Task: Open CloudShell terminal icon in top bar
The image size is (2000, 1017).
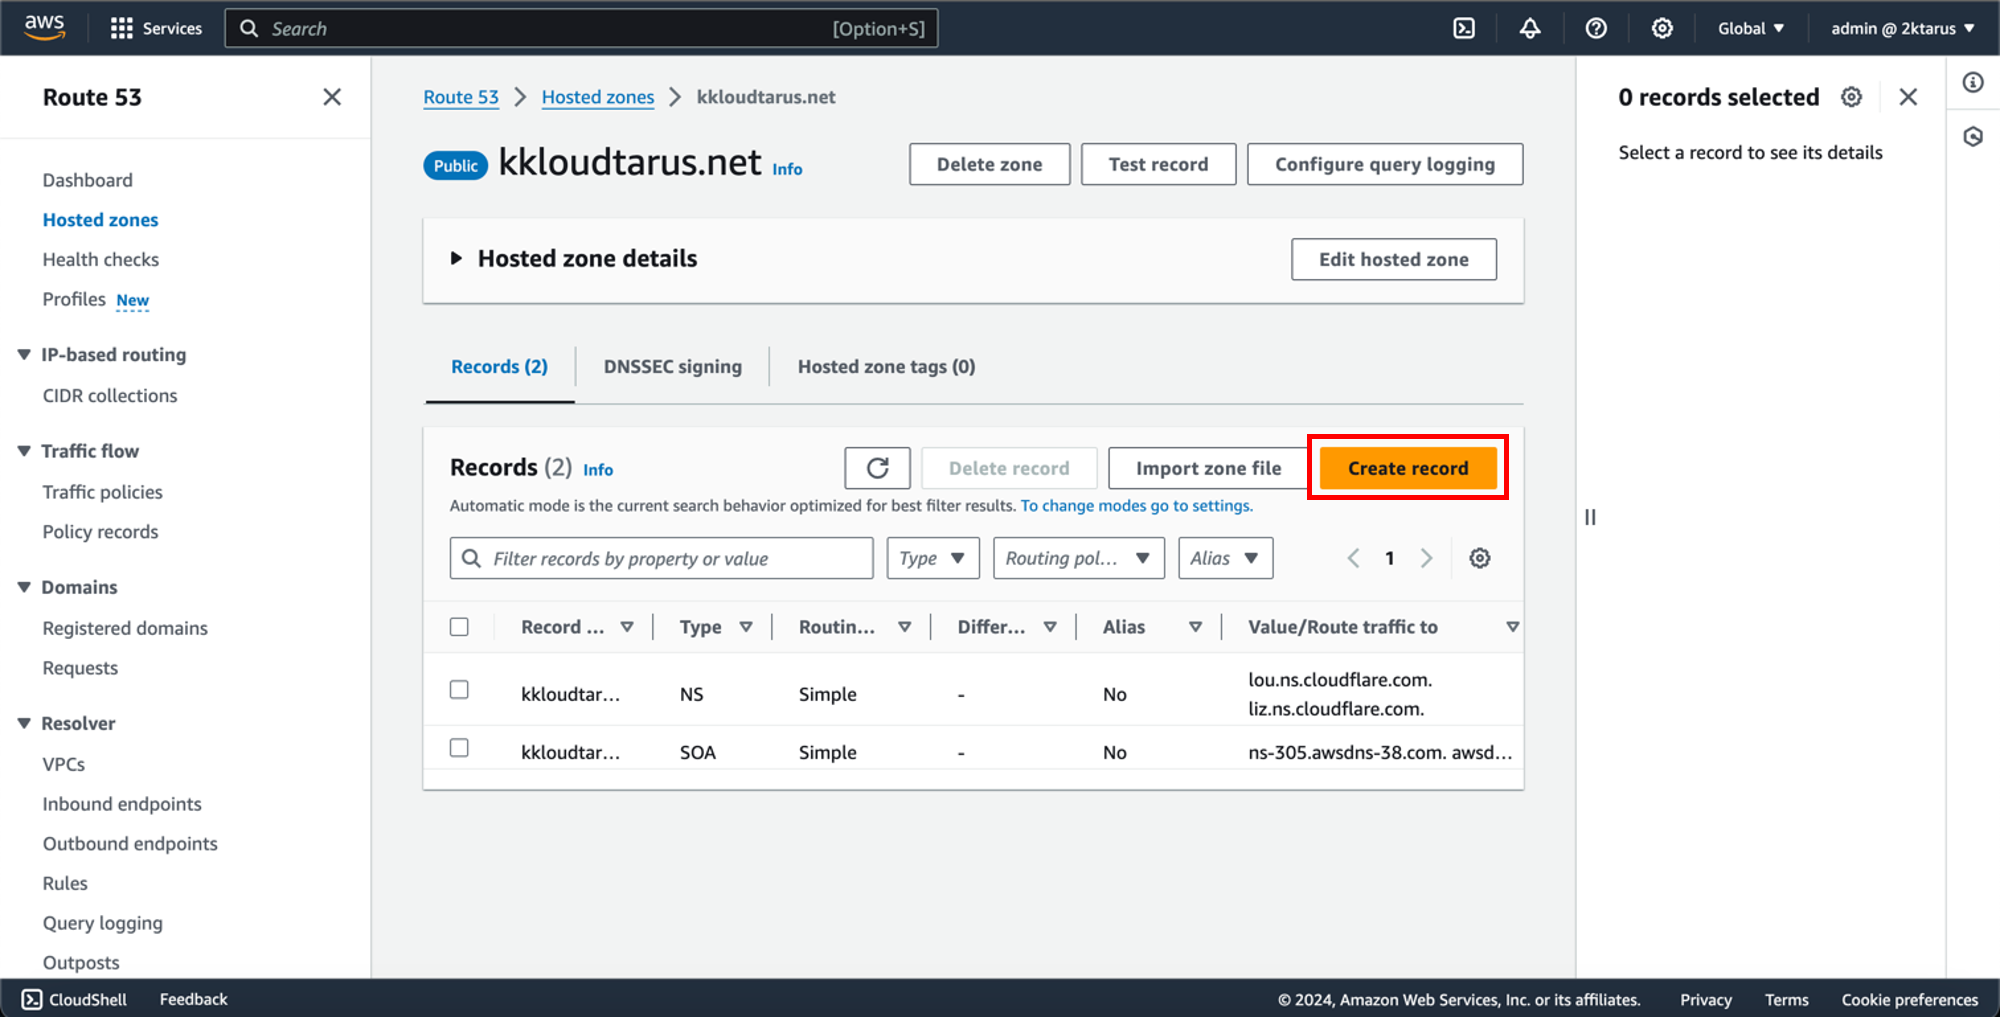Action: (1464, 28)
